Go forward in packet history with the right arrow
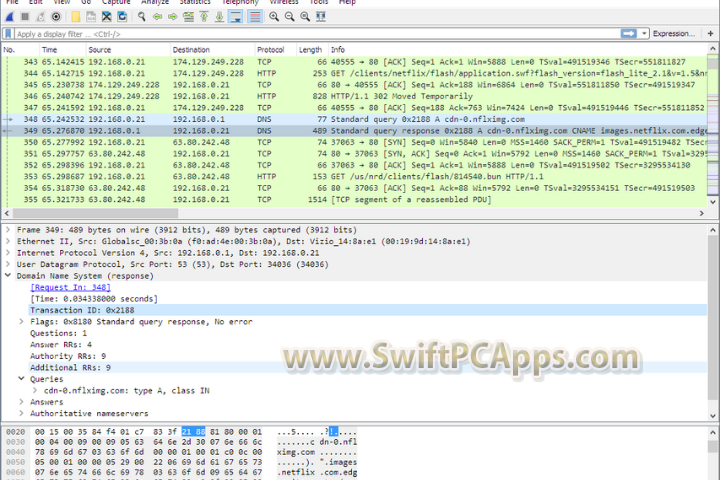720x480 pixels. pyautogui.click(x=173, y=17)
